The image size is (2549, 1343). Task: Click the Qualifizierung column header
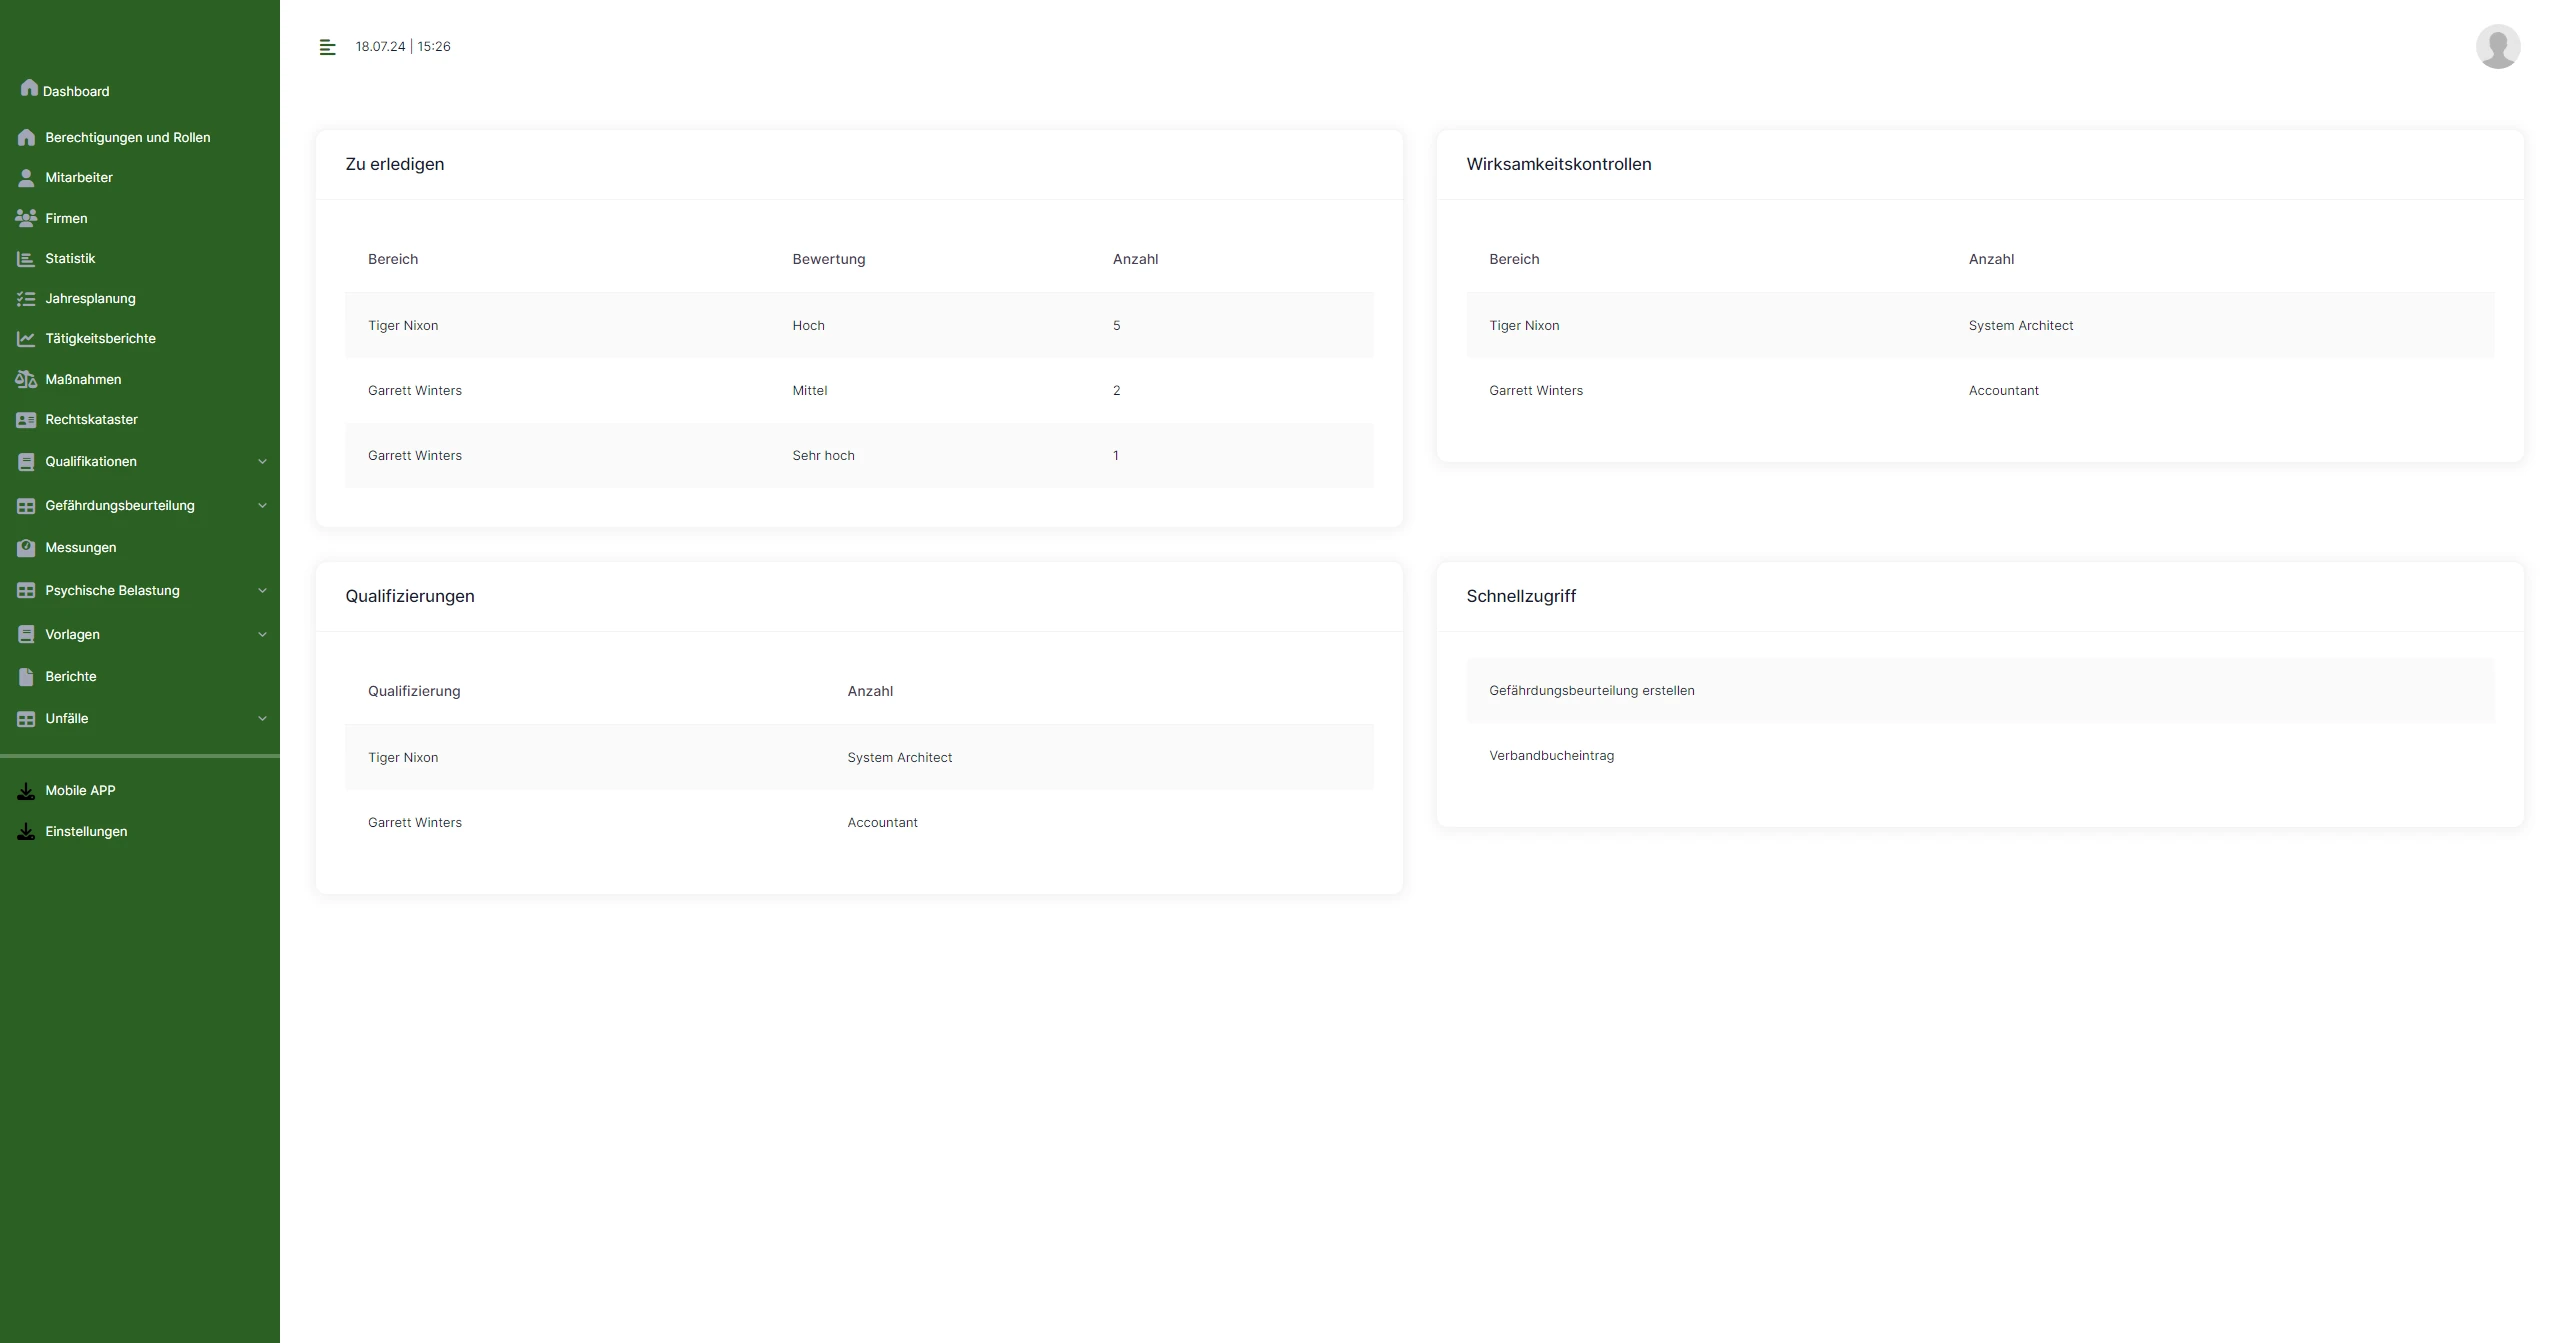(414, 692)
